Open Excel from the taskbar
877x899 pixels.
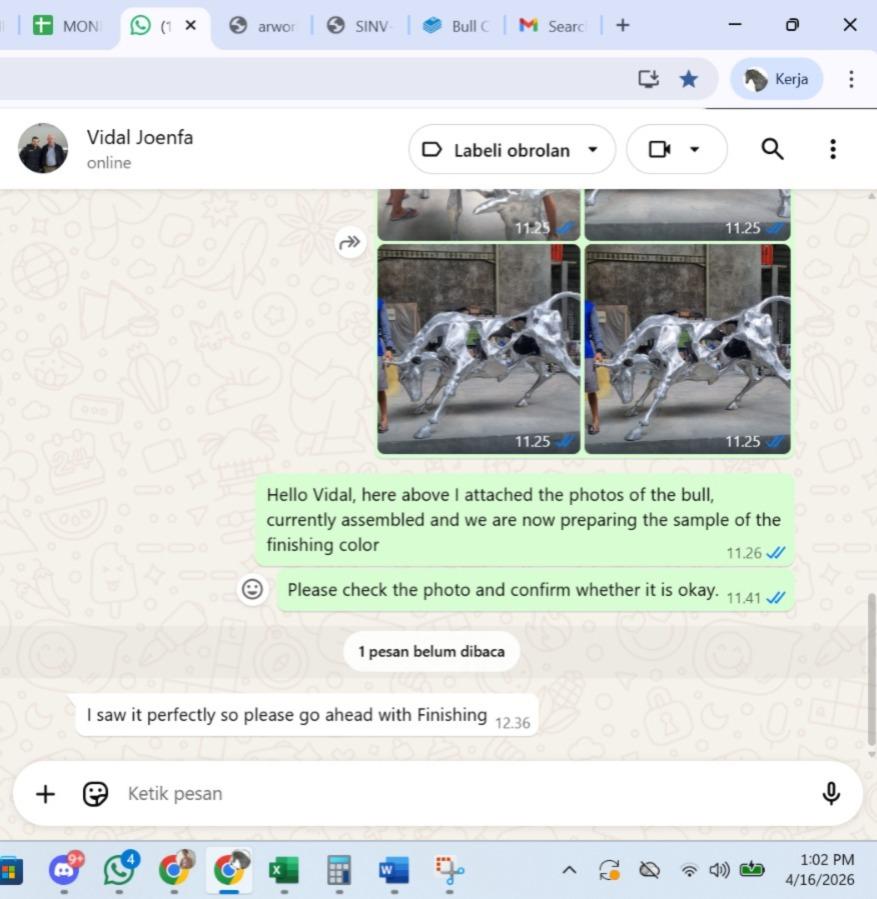pyautogui.click(x=284, y=870)
